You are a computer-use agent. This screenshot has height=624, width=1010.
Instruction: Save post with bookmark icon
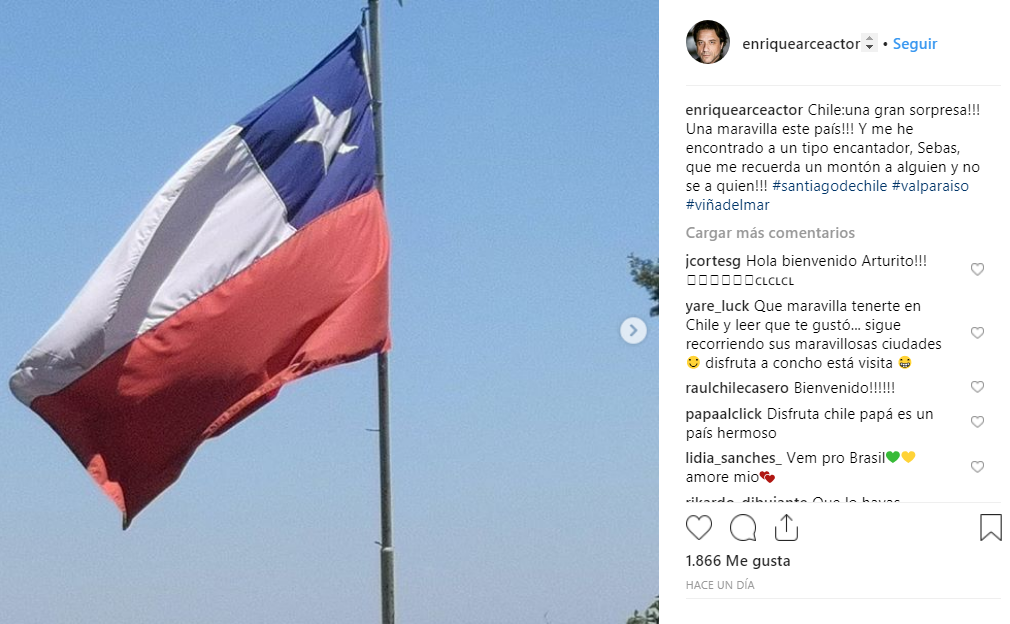click(x=991, y=527)
